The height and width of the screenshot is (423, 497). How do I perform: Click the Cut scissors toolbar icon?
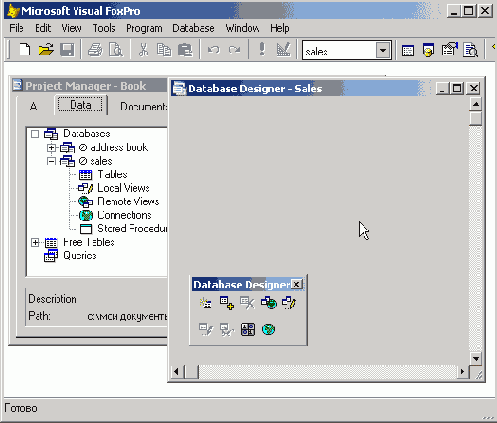coord(143,50)
